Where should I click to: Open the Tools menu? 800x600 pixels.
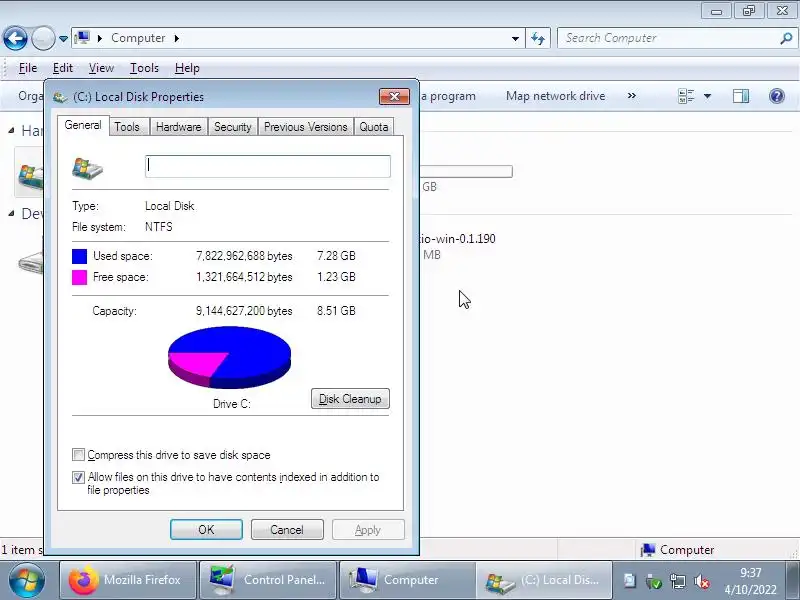[x=144, y=68]
